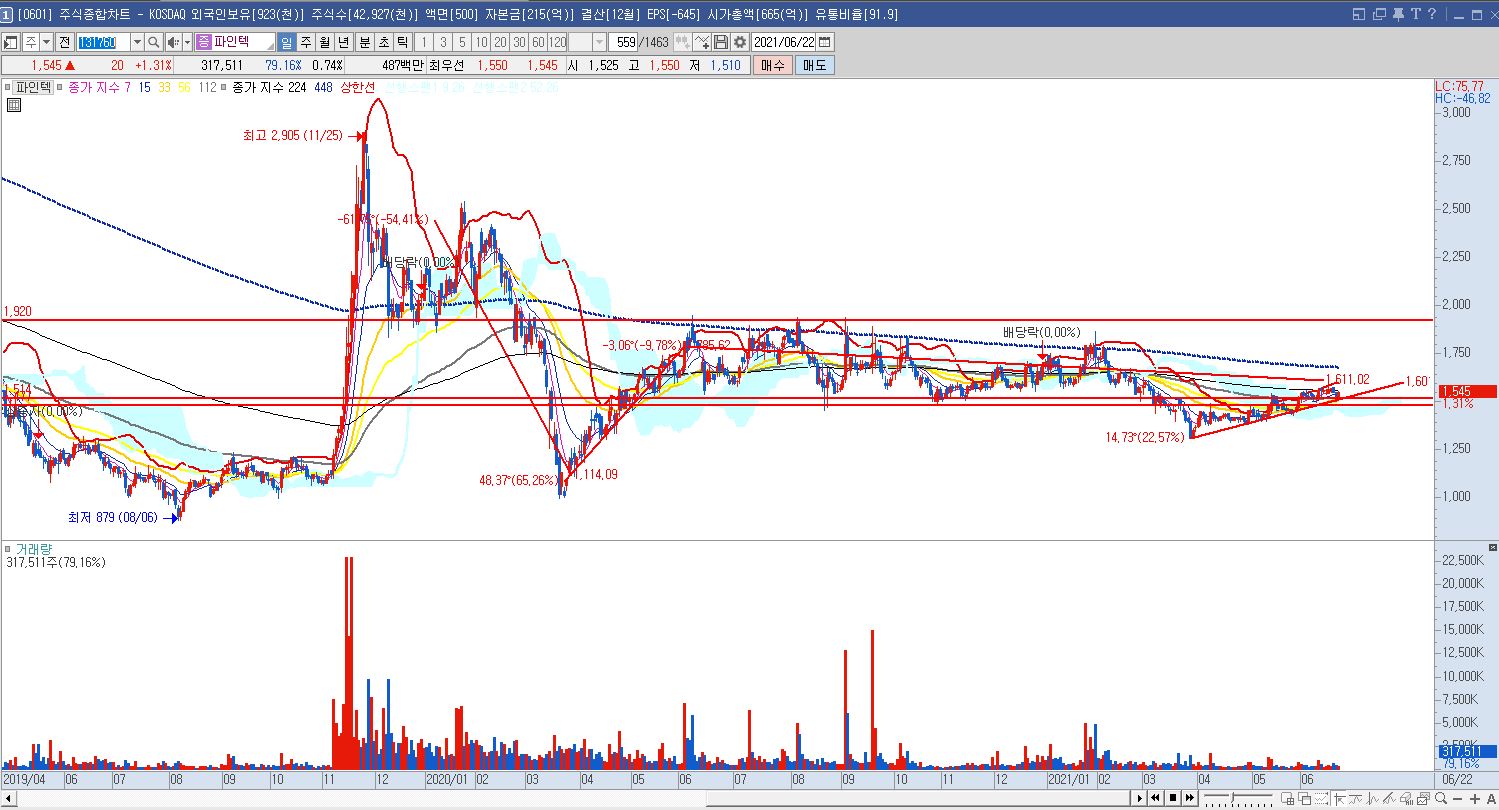
Task: Select monthly 월 period
Action: pos(325,42)
